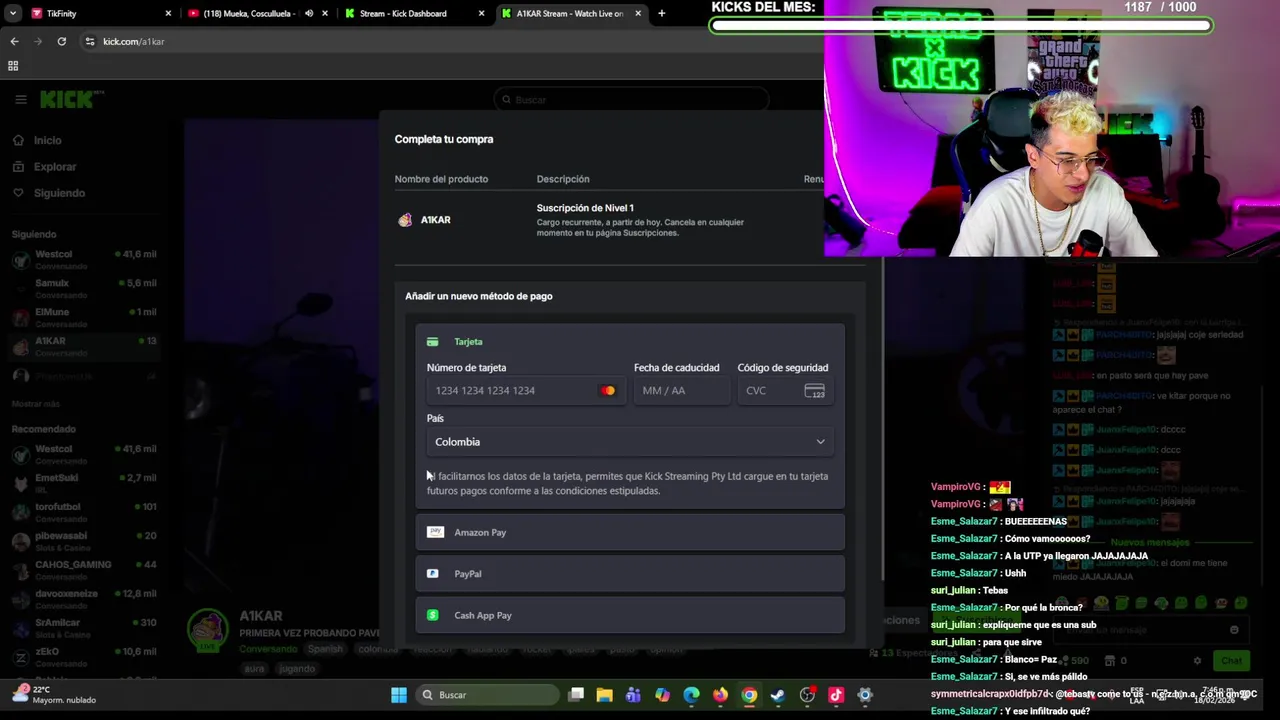Open Microsoft Teams from taskbar
Image resolution: width=1280 pixels, height=720 pixels.
point(633,695)
